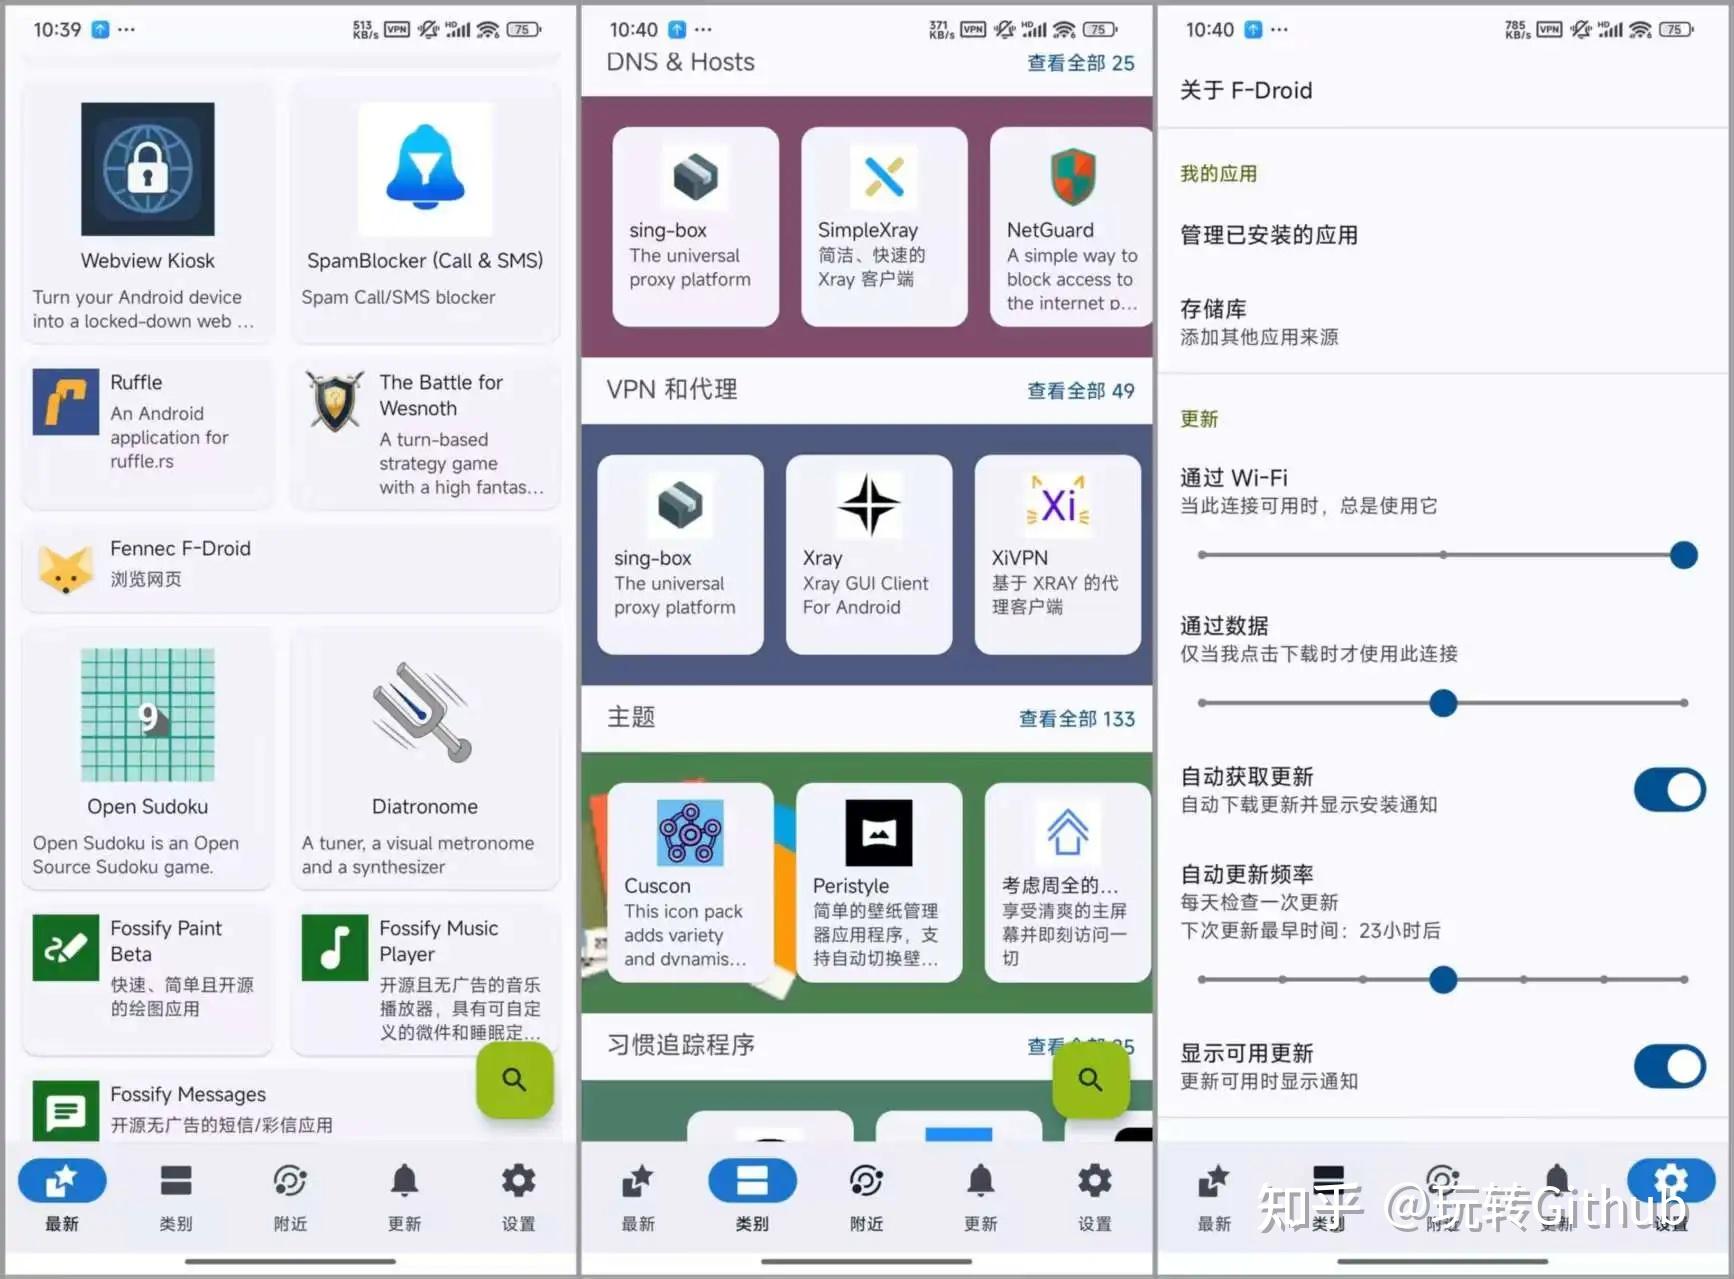The image size is (1734, 1279).
Task: Open 设置 tab on the 最新 screen
Action: point(518,1195)
